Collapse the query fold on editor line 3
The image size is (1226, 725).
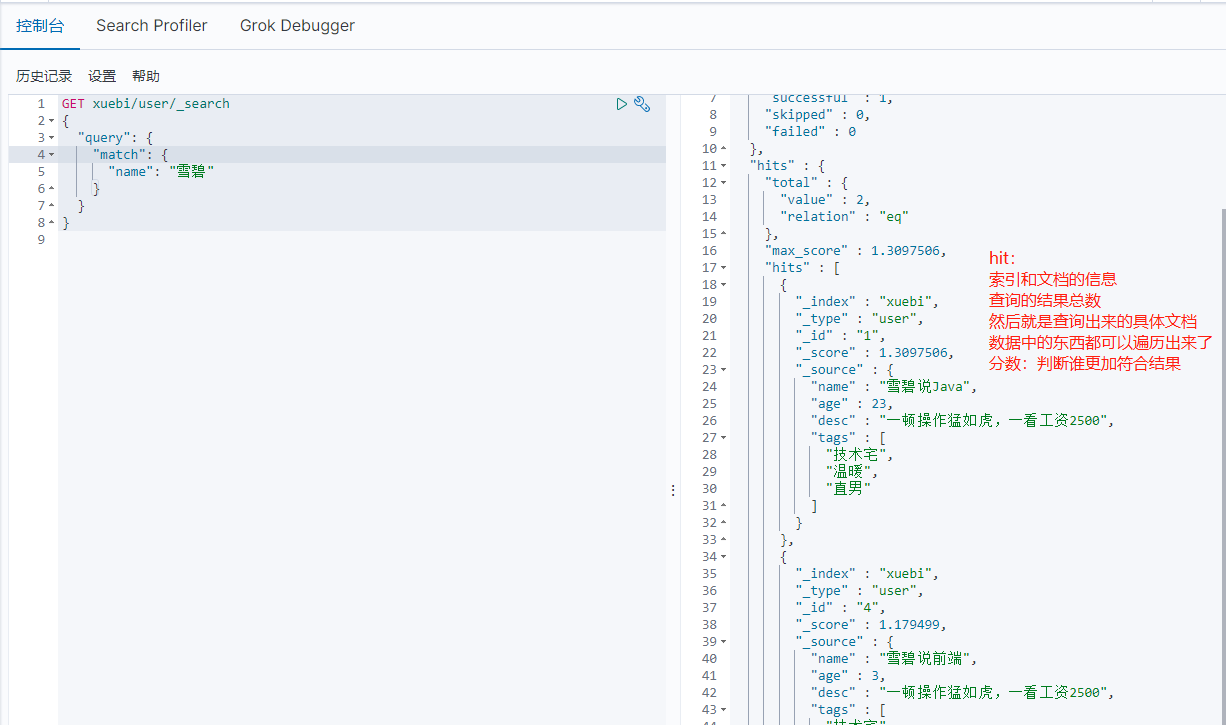coord(52,138)
